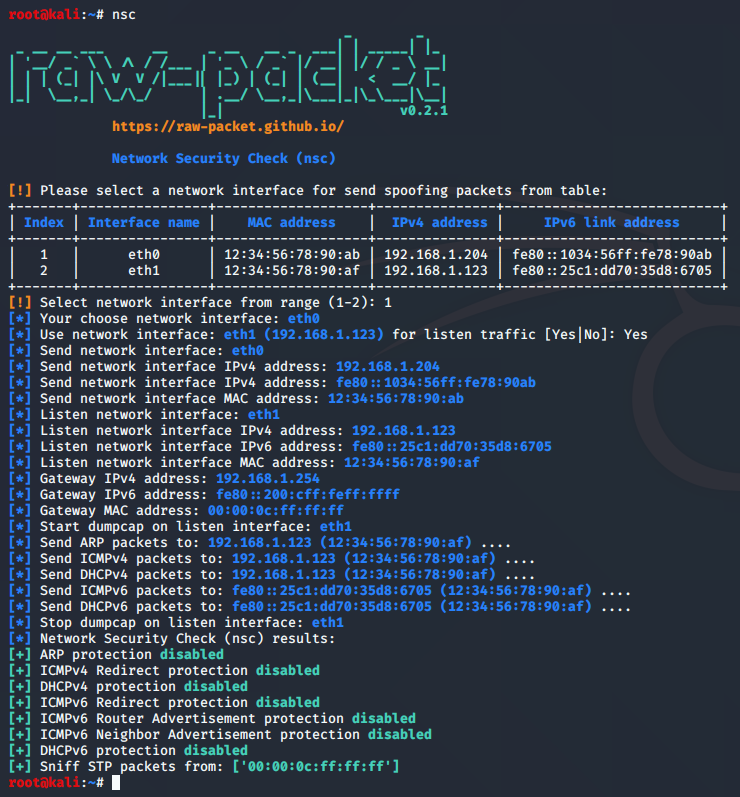Click 'disabled' on ARP protection line

192,655
